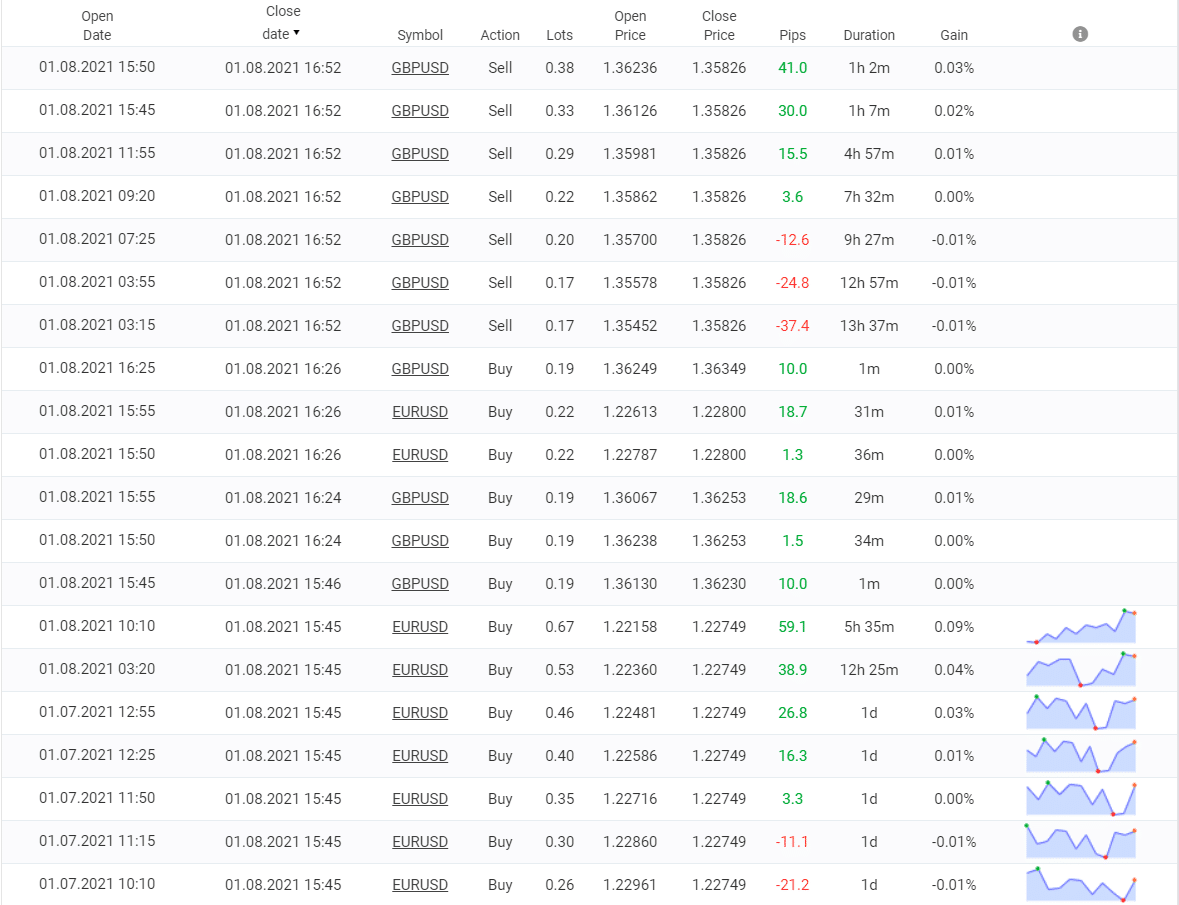Open EURUSD link with 16.3 pips
The height and width of the screenshot is (905, 1179).
click(x=420, y=755)
